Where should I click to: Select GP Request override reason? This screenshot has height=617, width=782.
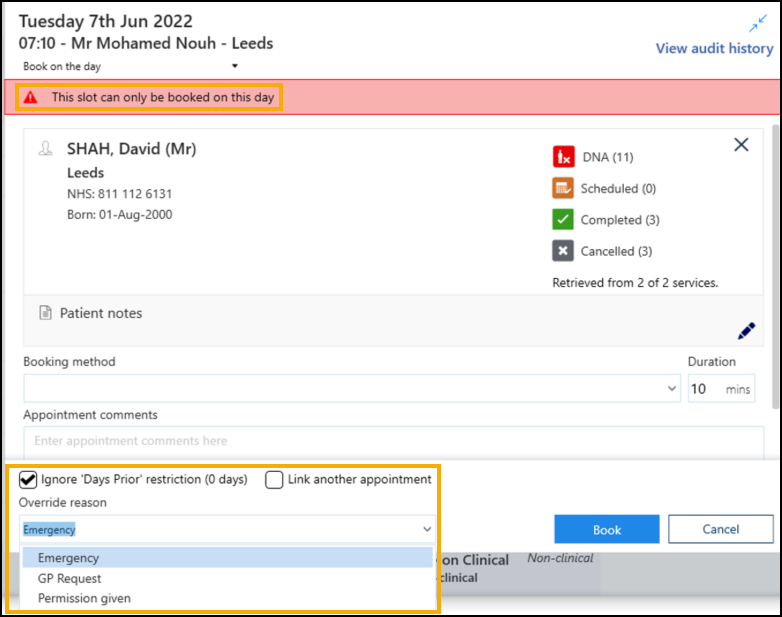(x=70, y=578)
